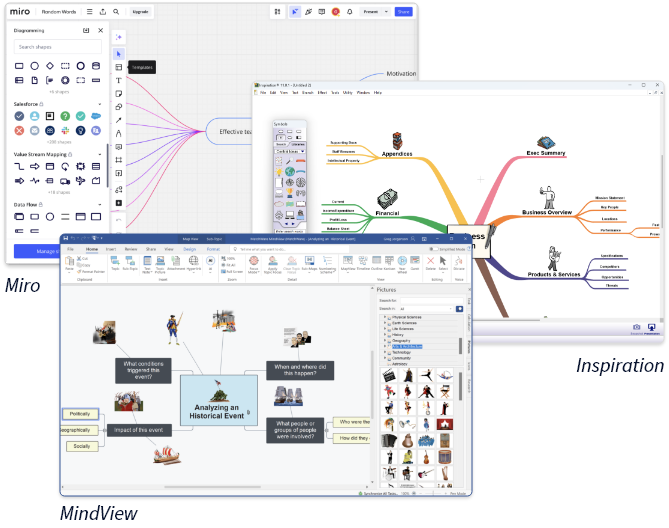Viewport: 669px width, 528px height.
Task: Expand the History folder in Pictures tree
Action: 385,335
